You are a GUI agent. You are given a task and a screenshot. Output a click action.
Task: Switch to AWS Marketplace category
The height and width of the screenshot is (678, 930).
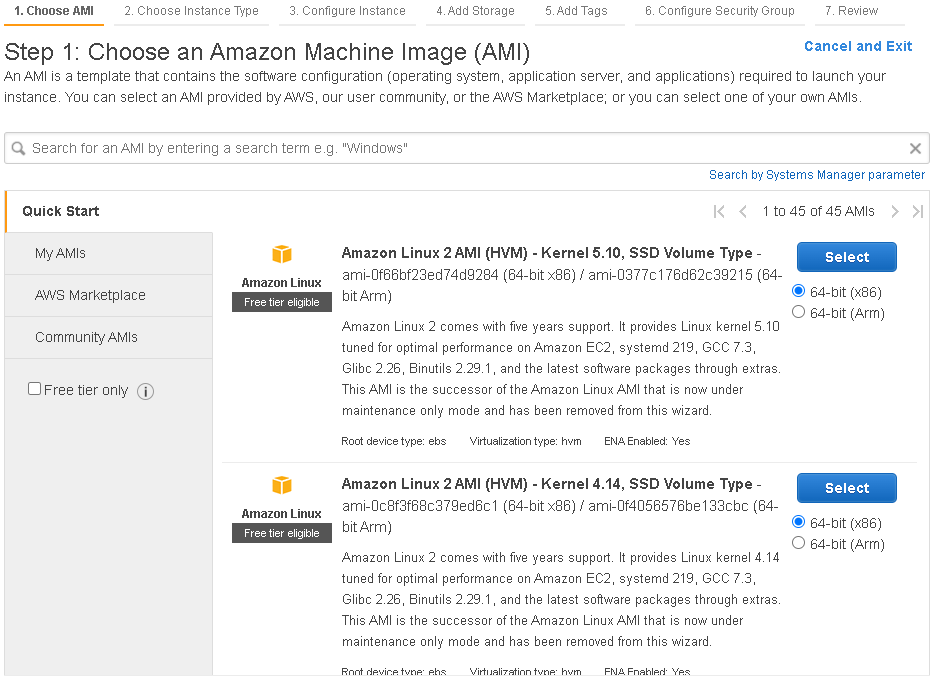[109, 295]
